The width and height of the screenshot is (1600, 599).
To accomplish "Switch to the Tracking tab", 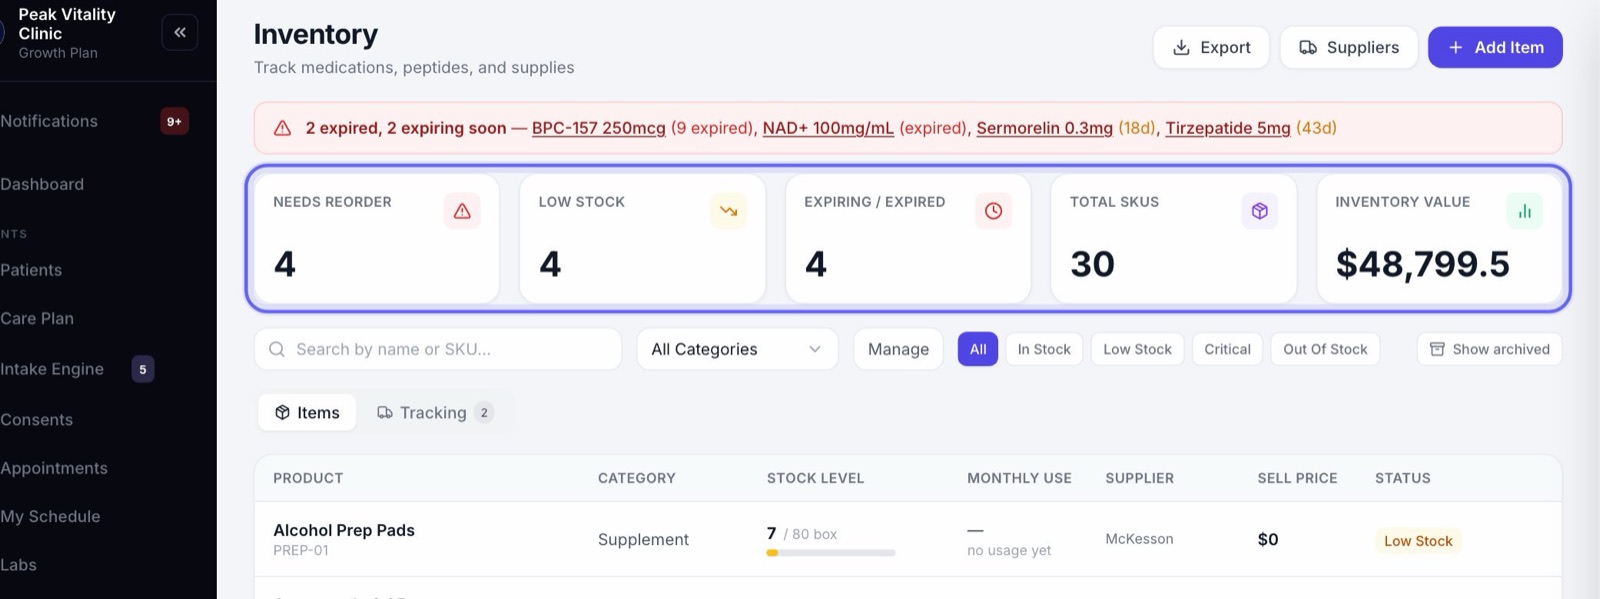I will pyautogui.click(x=435, y=412).
